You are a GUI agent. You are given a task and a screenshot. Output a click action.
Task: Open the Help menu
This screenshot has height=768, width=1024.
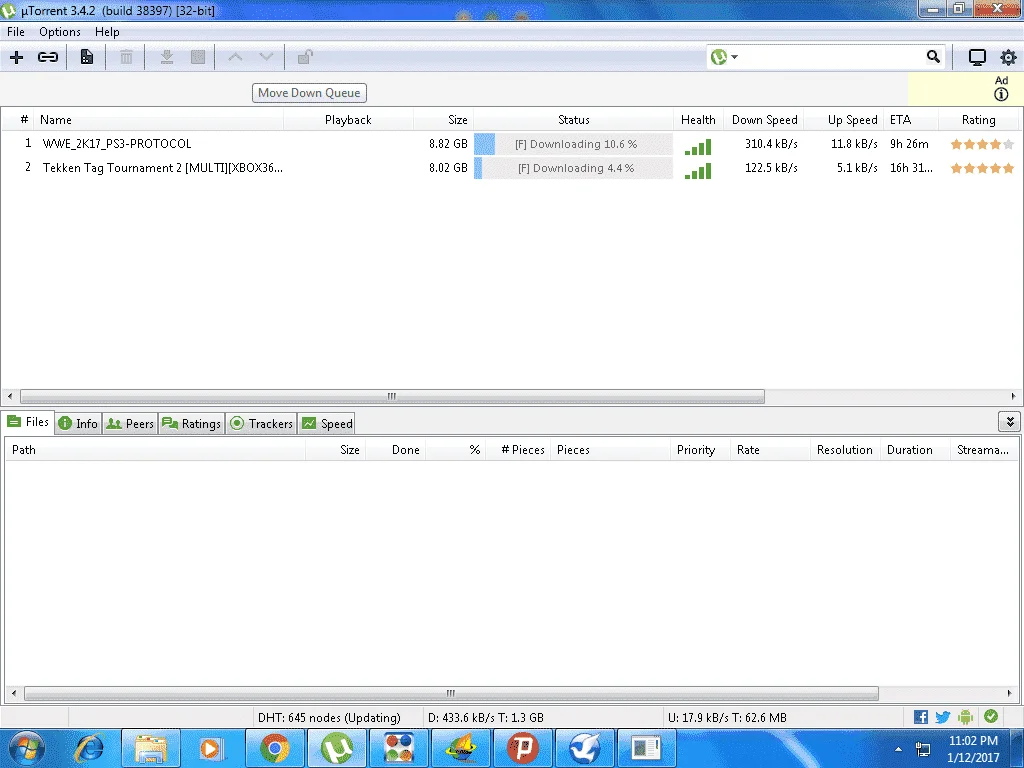pos(107,32)
